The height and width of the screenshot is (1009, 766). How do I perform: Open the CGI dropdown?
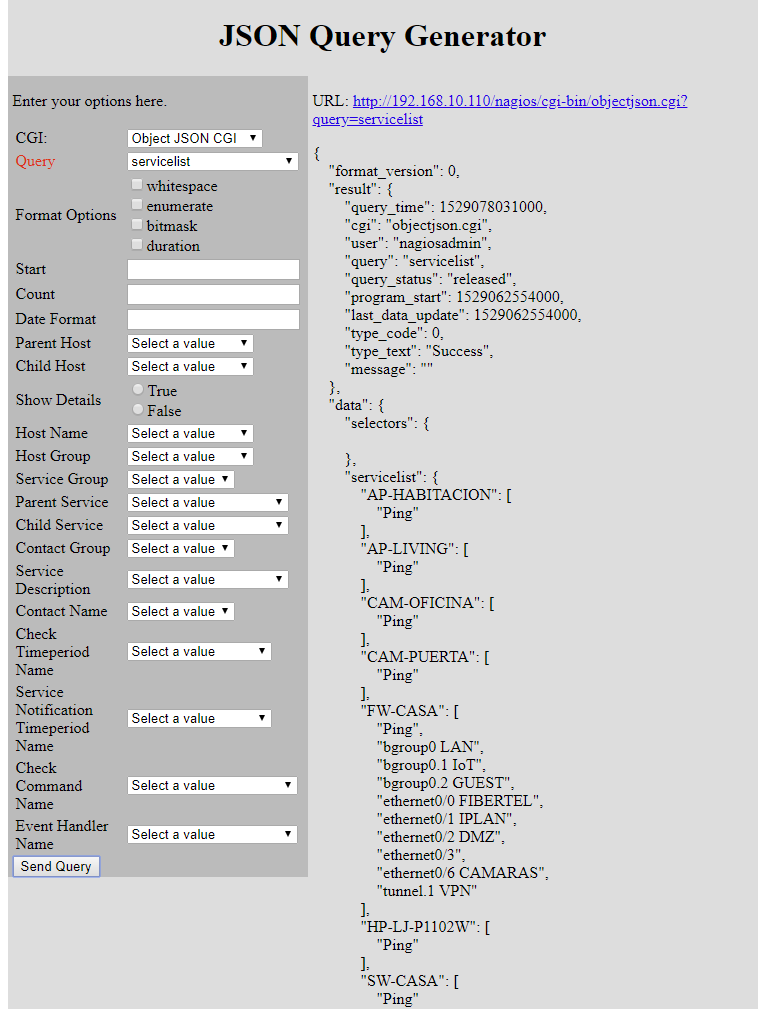[194, 138]
